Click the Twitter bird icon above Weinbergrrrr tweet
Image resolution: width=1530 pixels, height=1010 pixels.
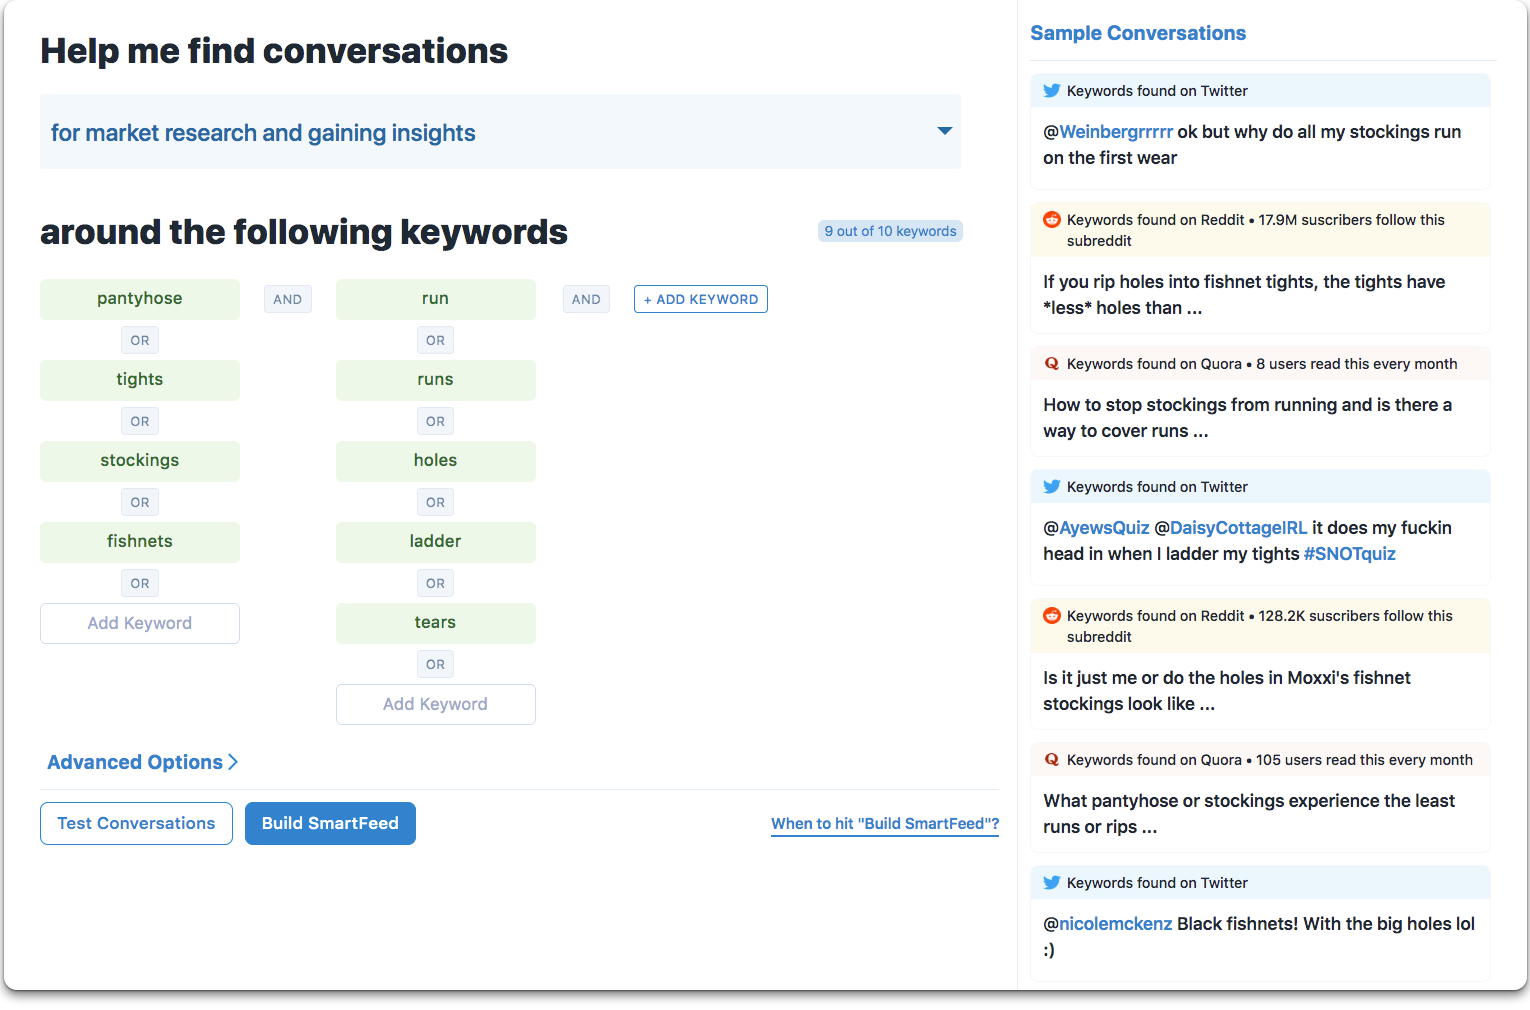1051,91
